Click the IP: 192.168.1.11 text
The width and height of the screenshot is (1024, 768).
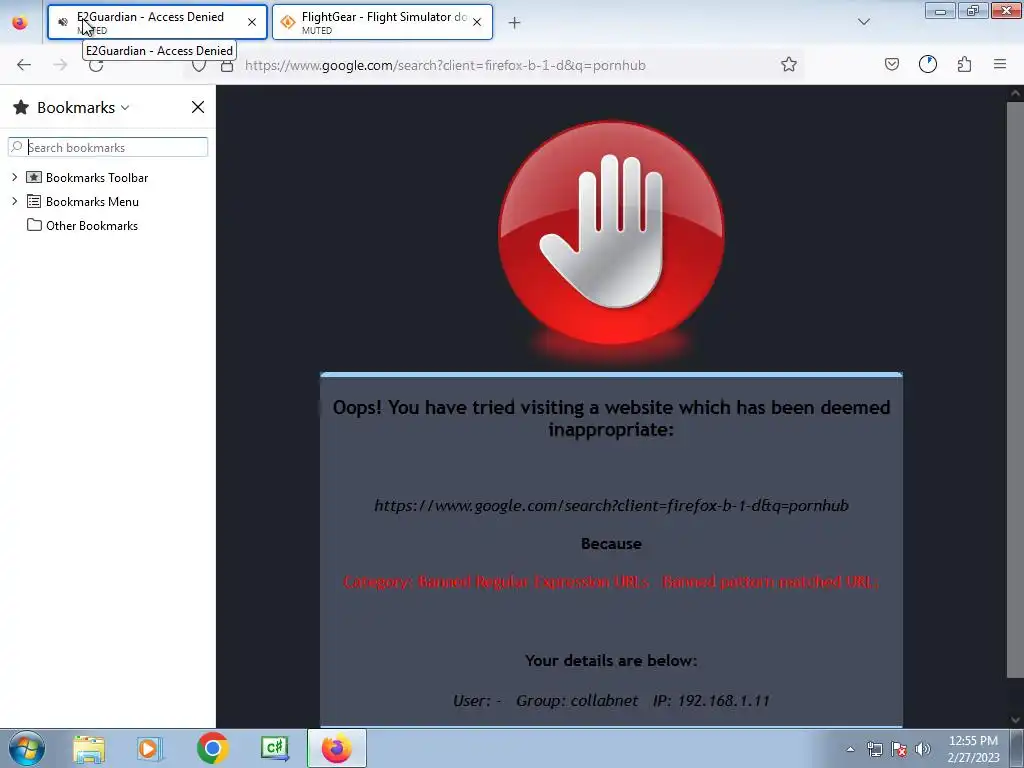point(711,701)
